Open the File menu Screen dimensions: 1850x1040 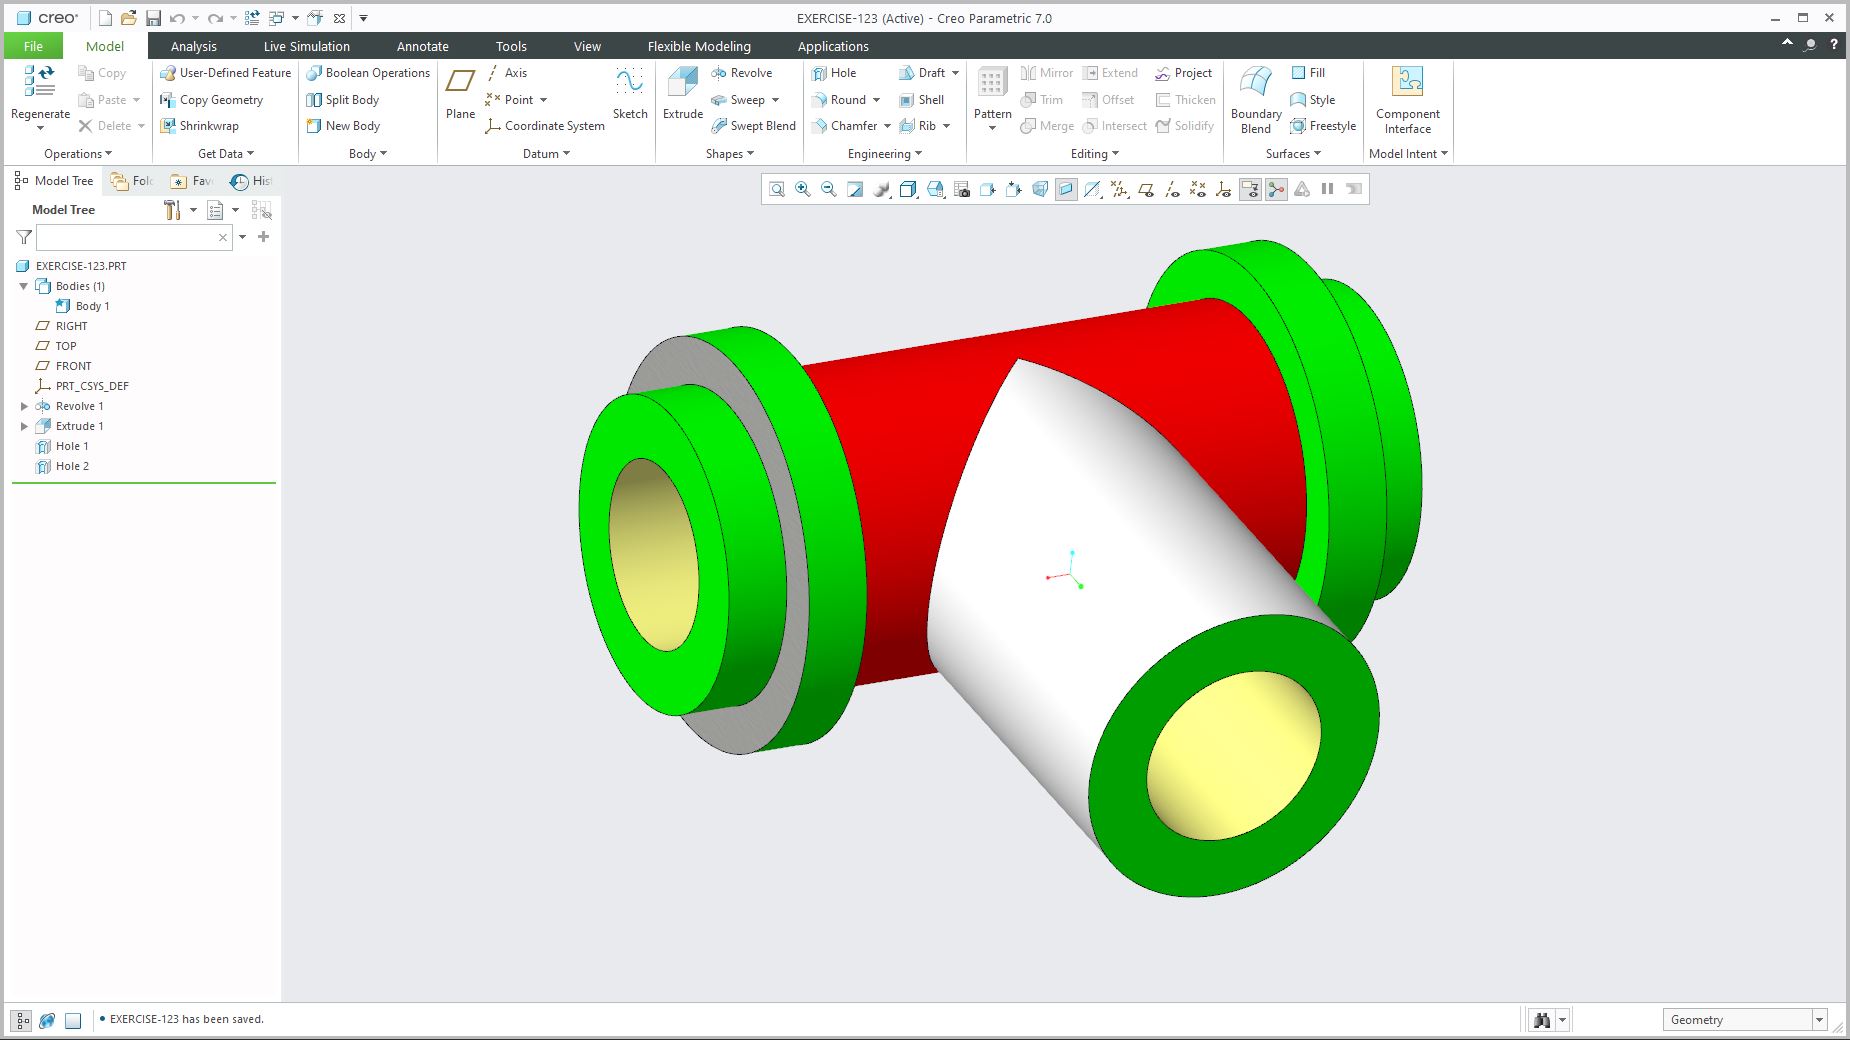point(33,46)
